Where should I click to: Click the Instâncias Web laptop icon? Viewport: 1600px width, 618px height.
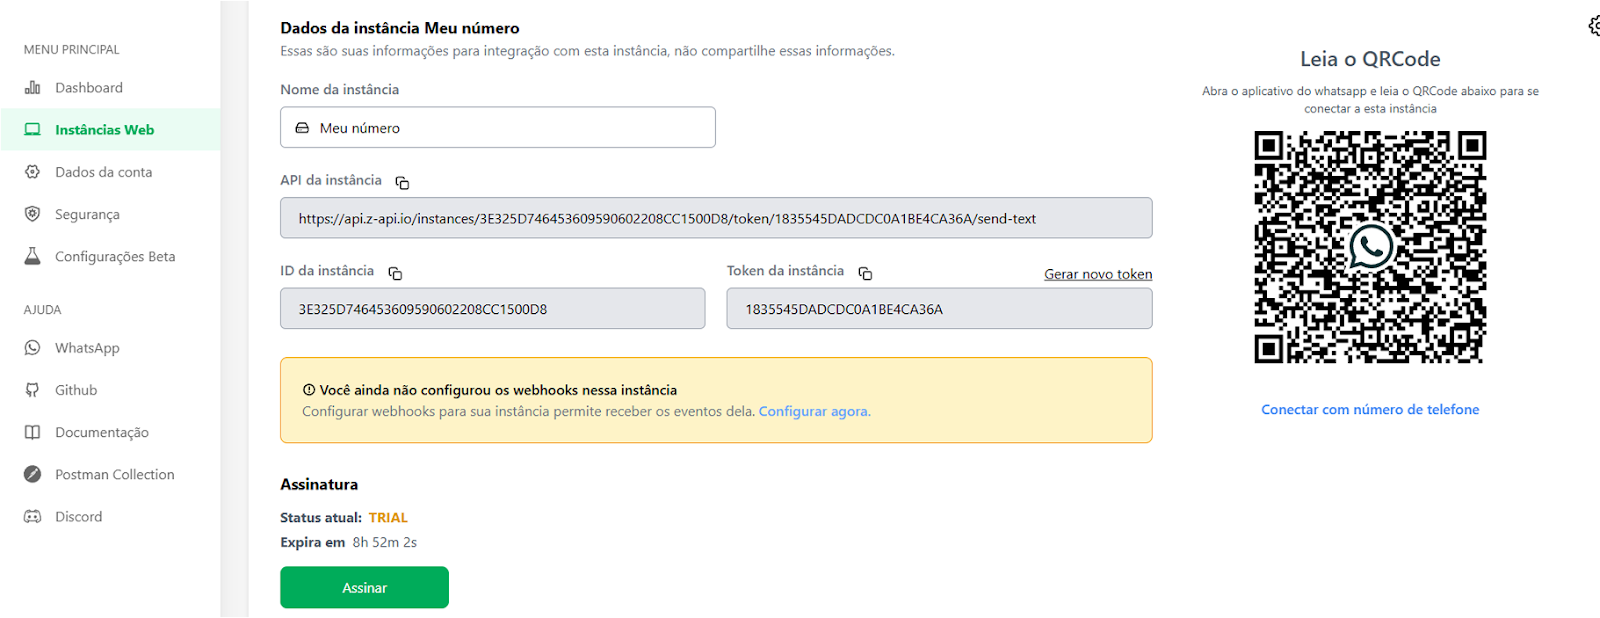[x=32, y=130]
